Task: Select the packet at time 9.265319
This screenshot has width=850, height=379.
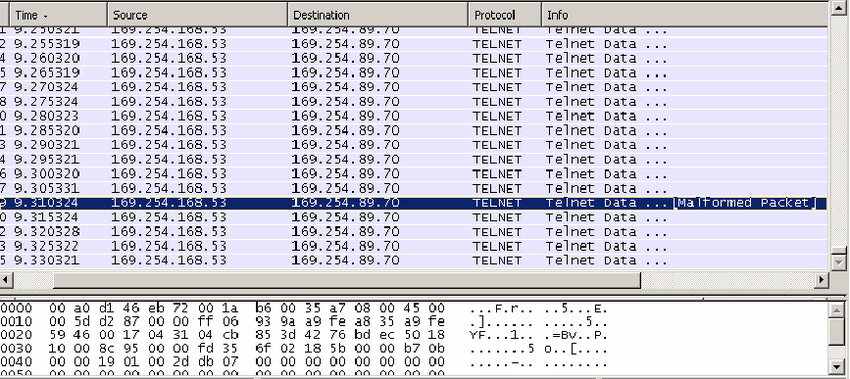Action: pos(414,73)
